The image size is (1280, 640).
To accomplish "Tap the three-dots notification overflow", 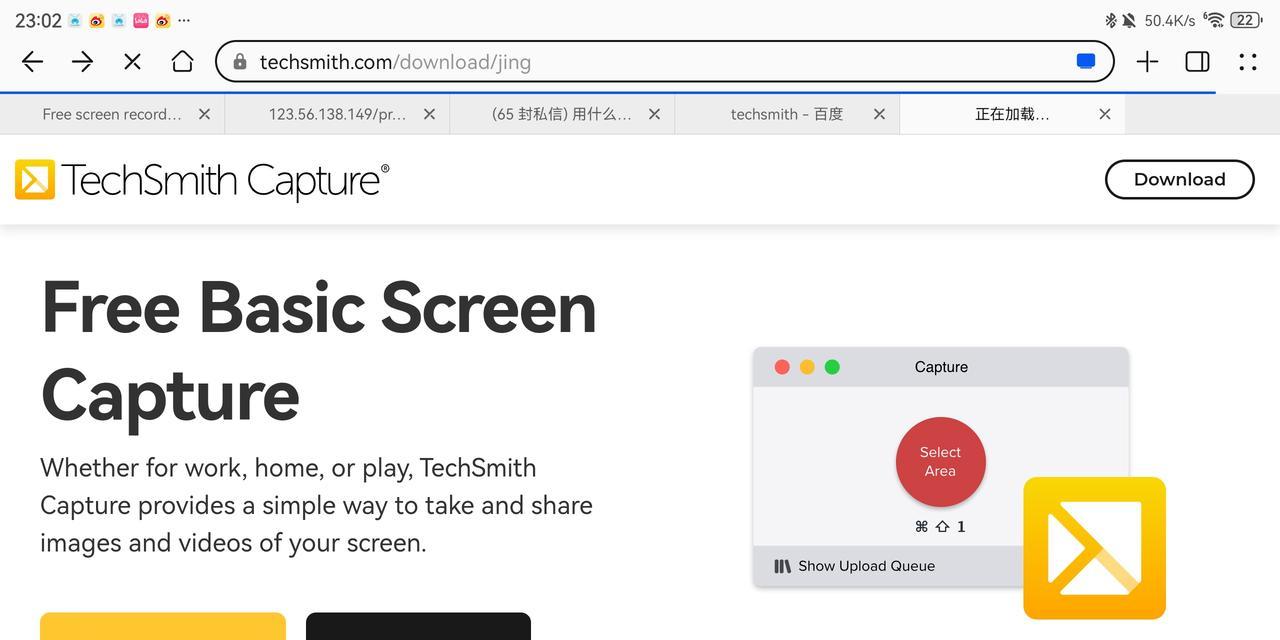I will click(x=183, y=20).
